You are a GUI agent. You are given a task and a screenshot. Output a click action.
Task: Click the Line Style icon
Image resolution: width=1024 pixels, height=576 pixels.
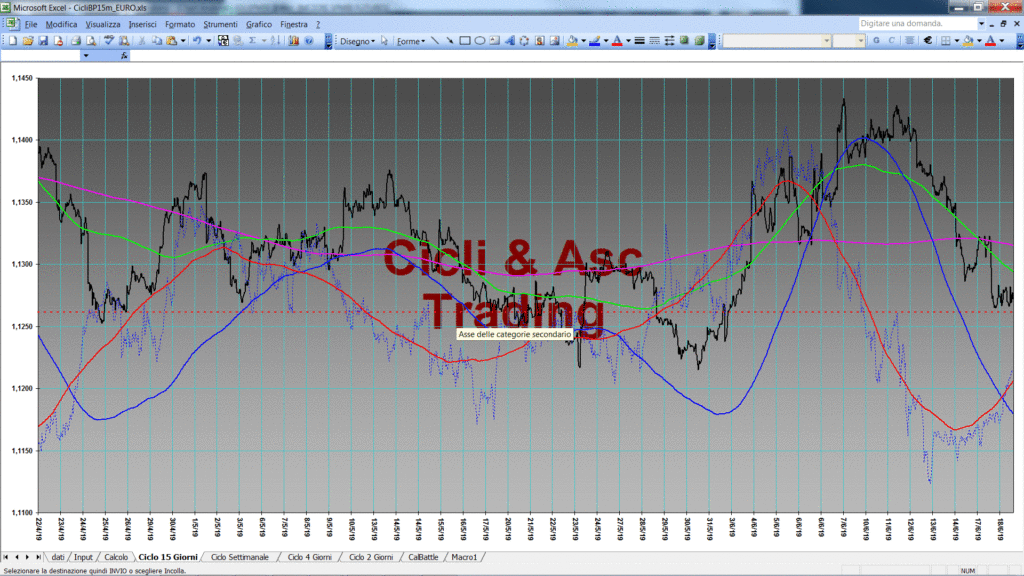[x=640, y=41]
